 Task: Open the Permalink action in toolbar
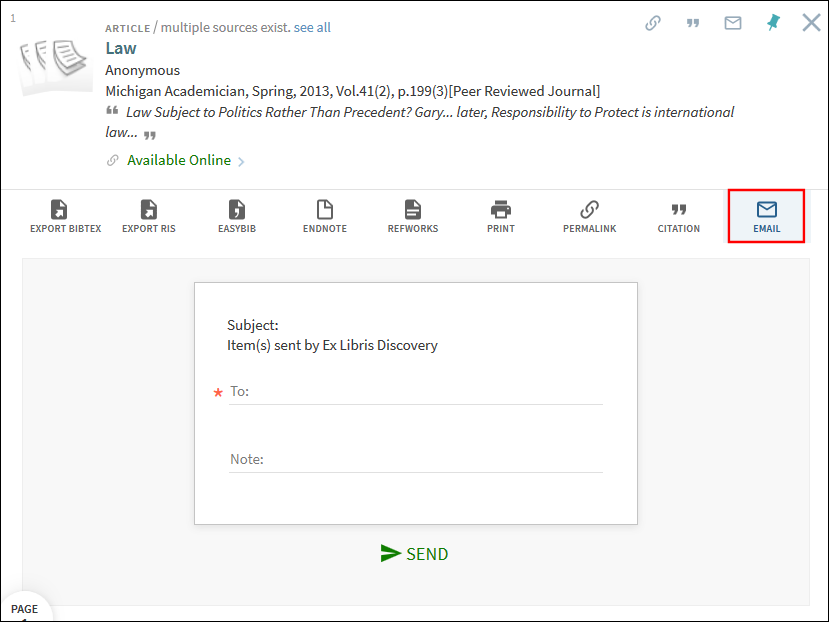pyautogui.click(x=589, y=216)
